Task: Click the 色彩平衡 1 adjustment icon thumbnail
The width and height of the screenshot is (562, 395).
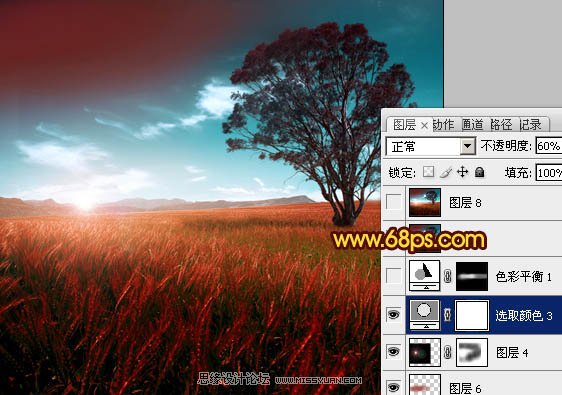Action: coord(424,276)
